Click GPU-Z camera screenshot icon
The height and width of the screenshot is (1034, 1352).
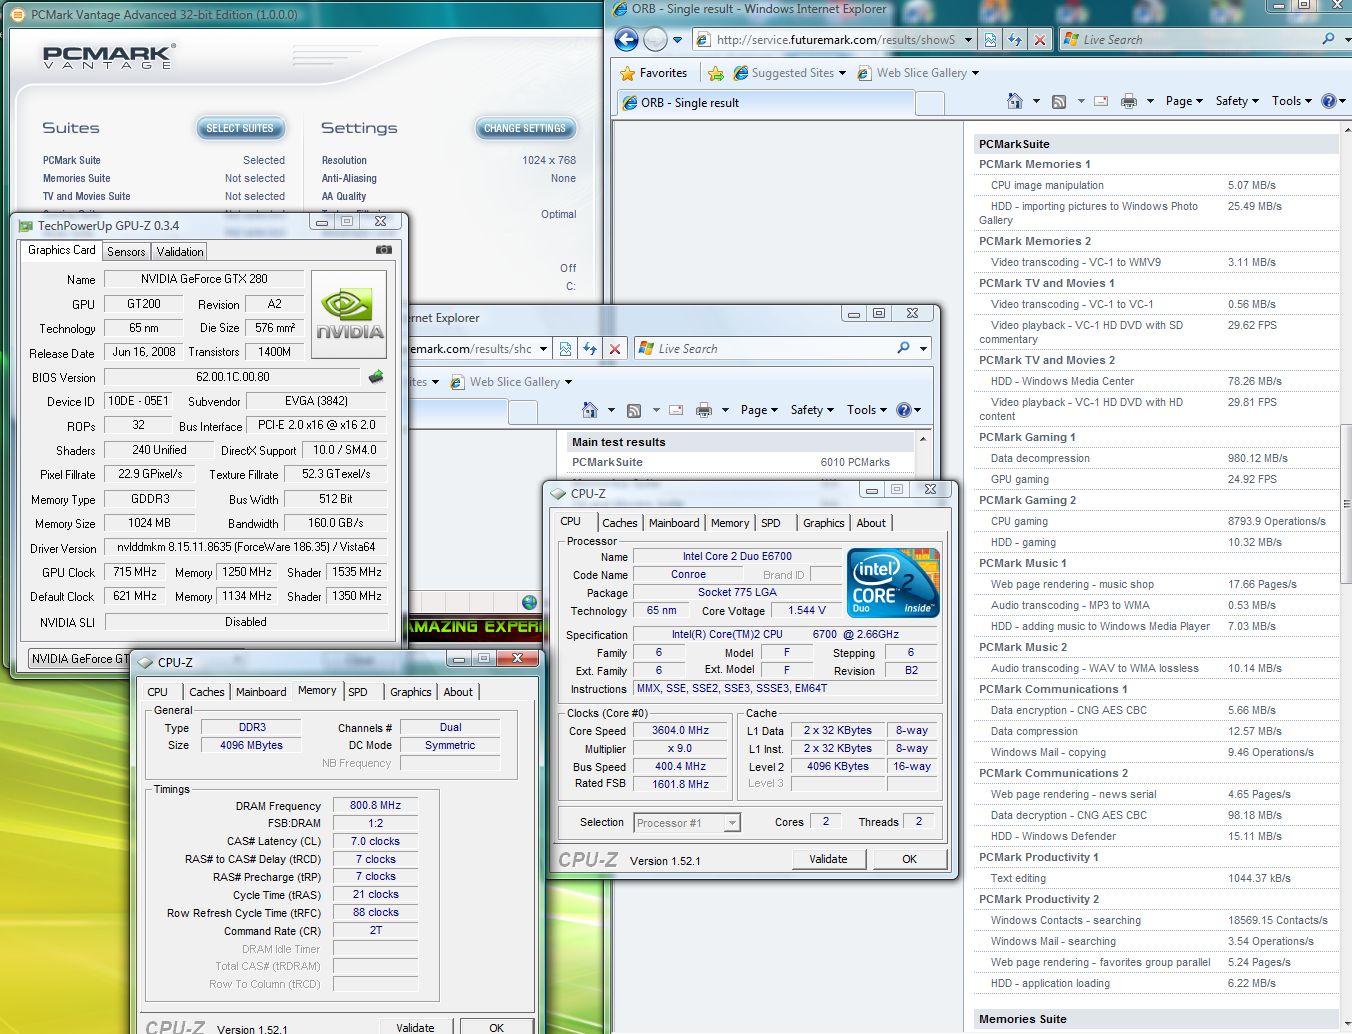[x=383, y=250]
